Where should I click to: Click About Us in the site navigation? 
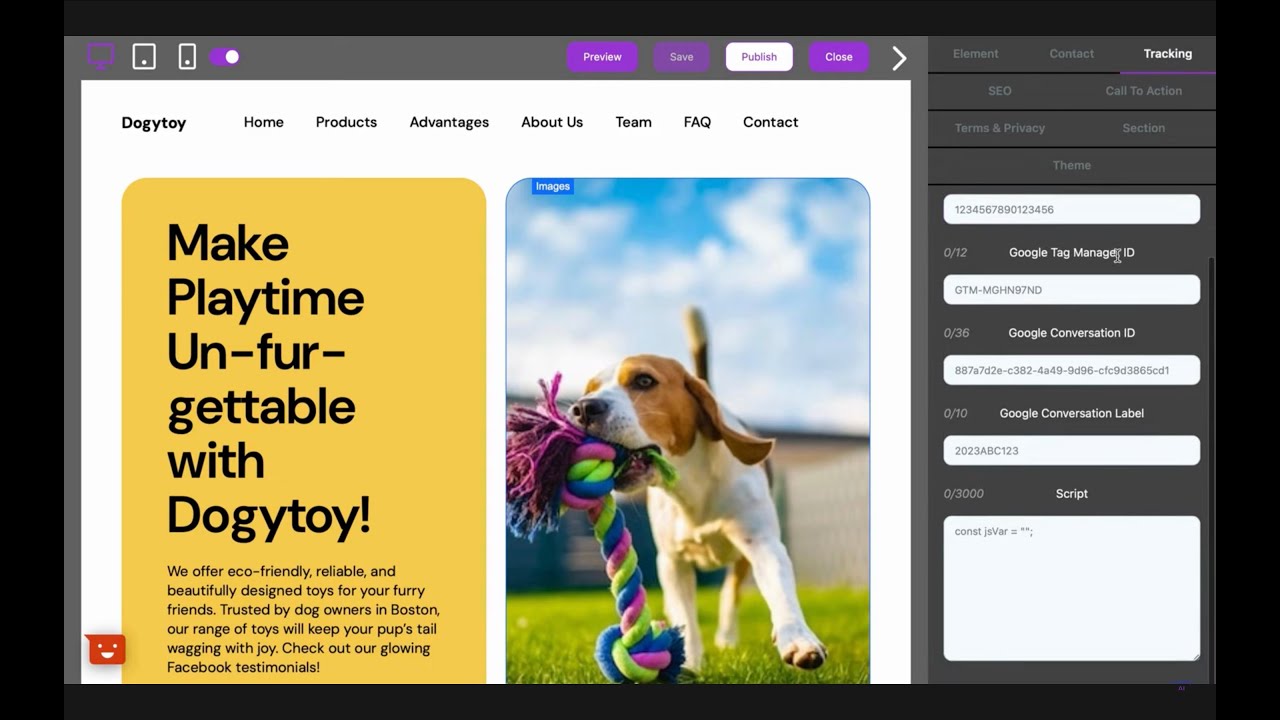(552, 122)
